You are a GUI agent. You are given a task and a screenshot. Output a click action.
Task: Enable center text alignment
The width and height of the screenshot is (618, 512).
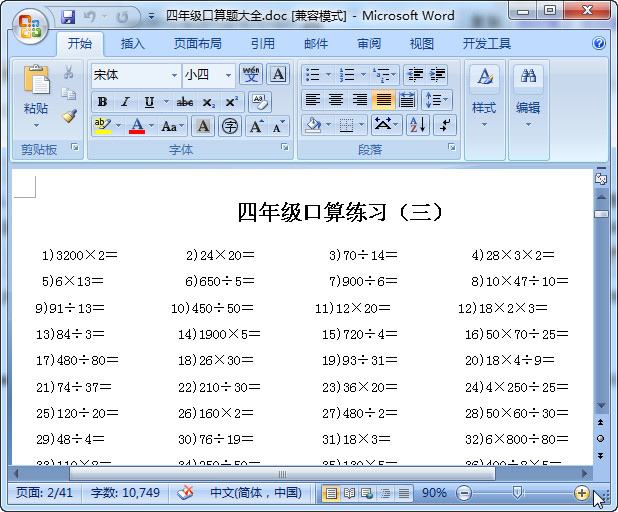(x=336, y=99)
